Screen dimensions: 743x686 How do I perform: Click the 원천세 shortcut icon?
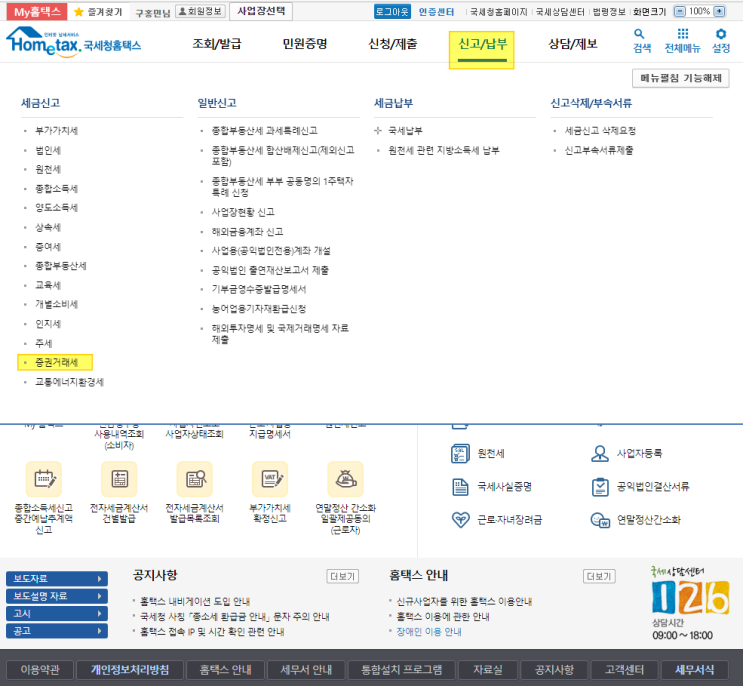pos(460,453)
